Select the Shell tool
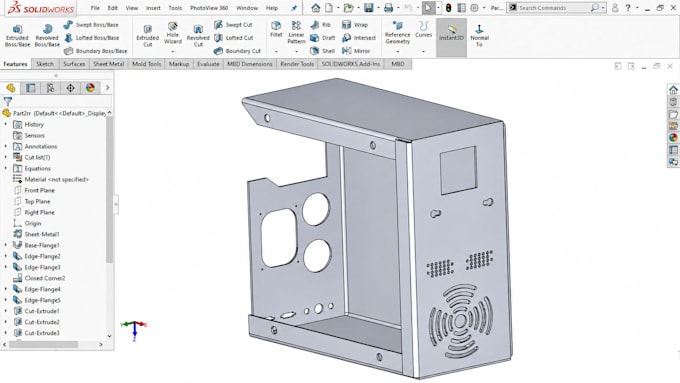 tap(322, 51)
